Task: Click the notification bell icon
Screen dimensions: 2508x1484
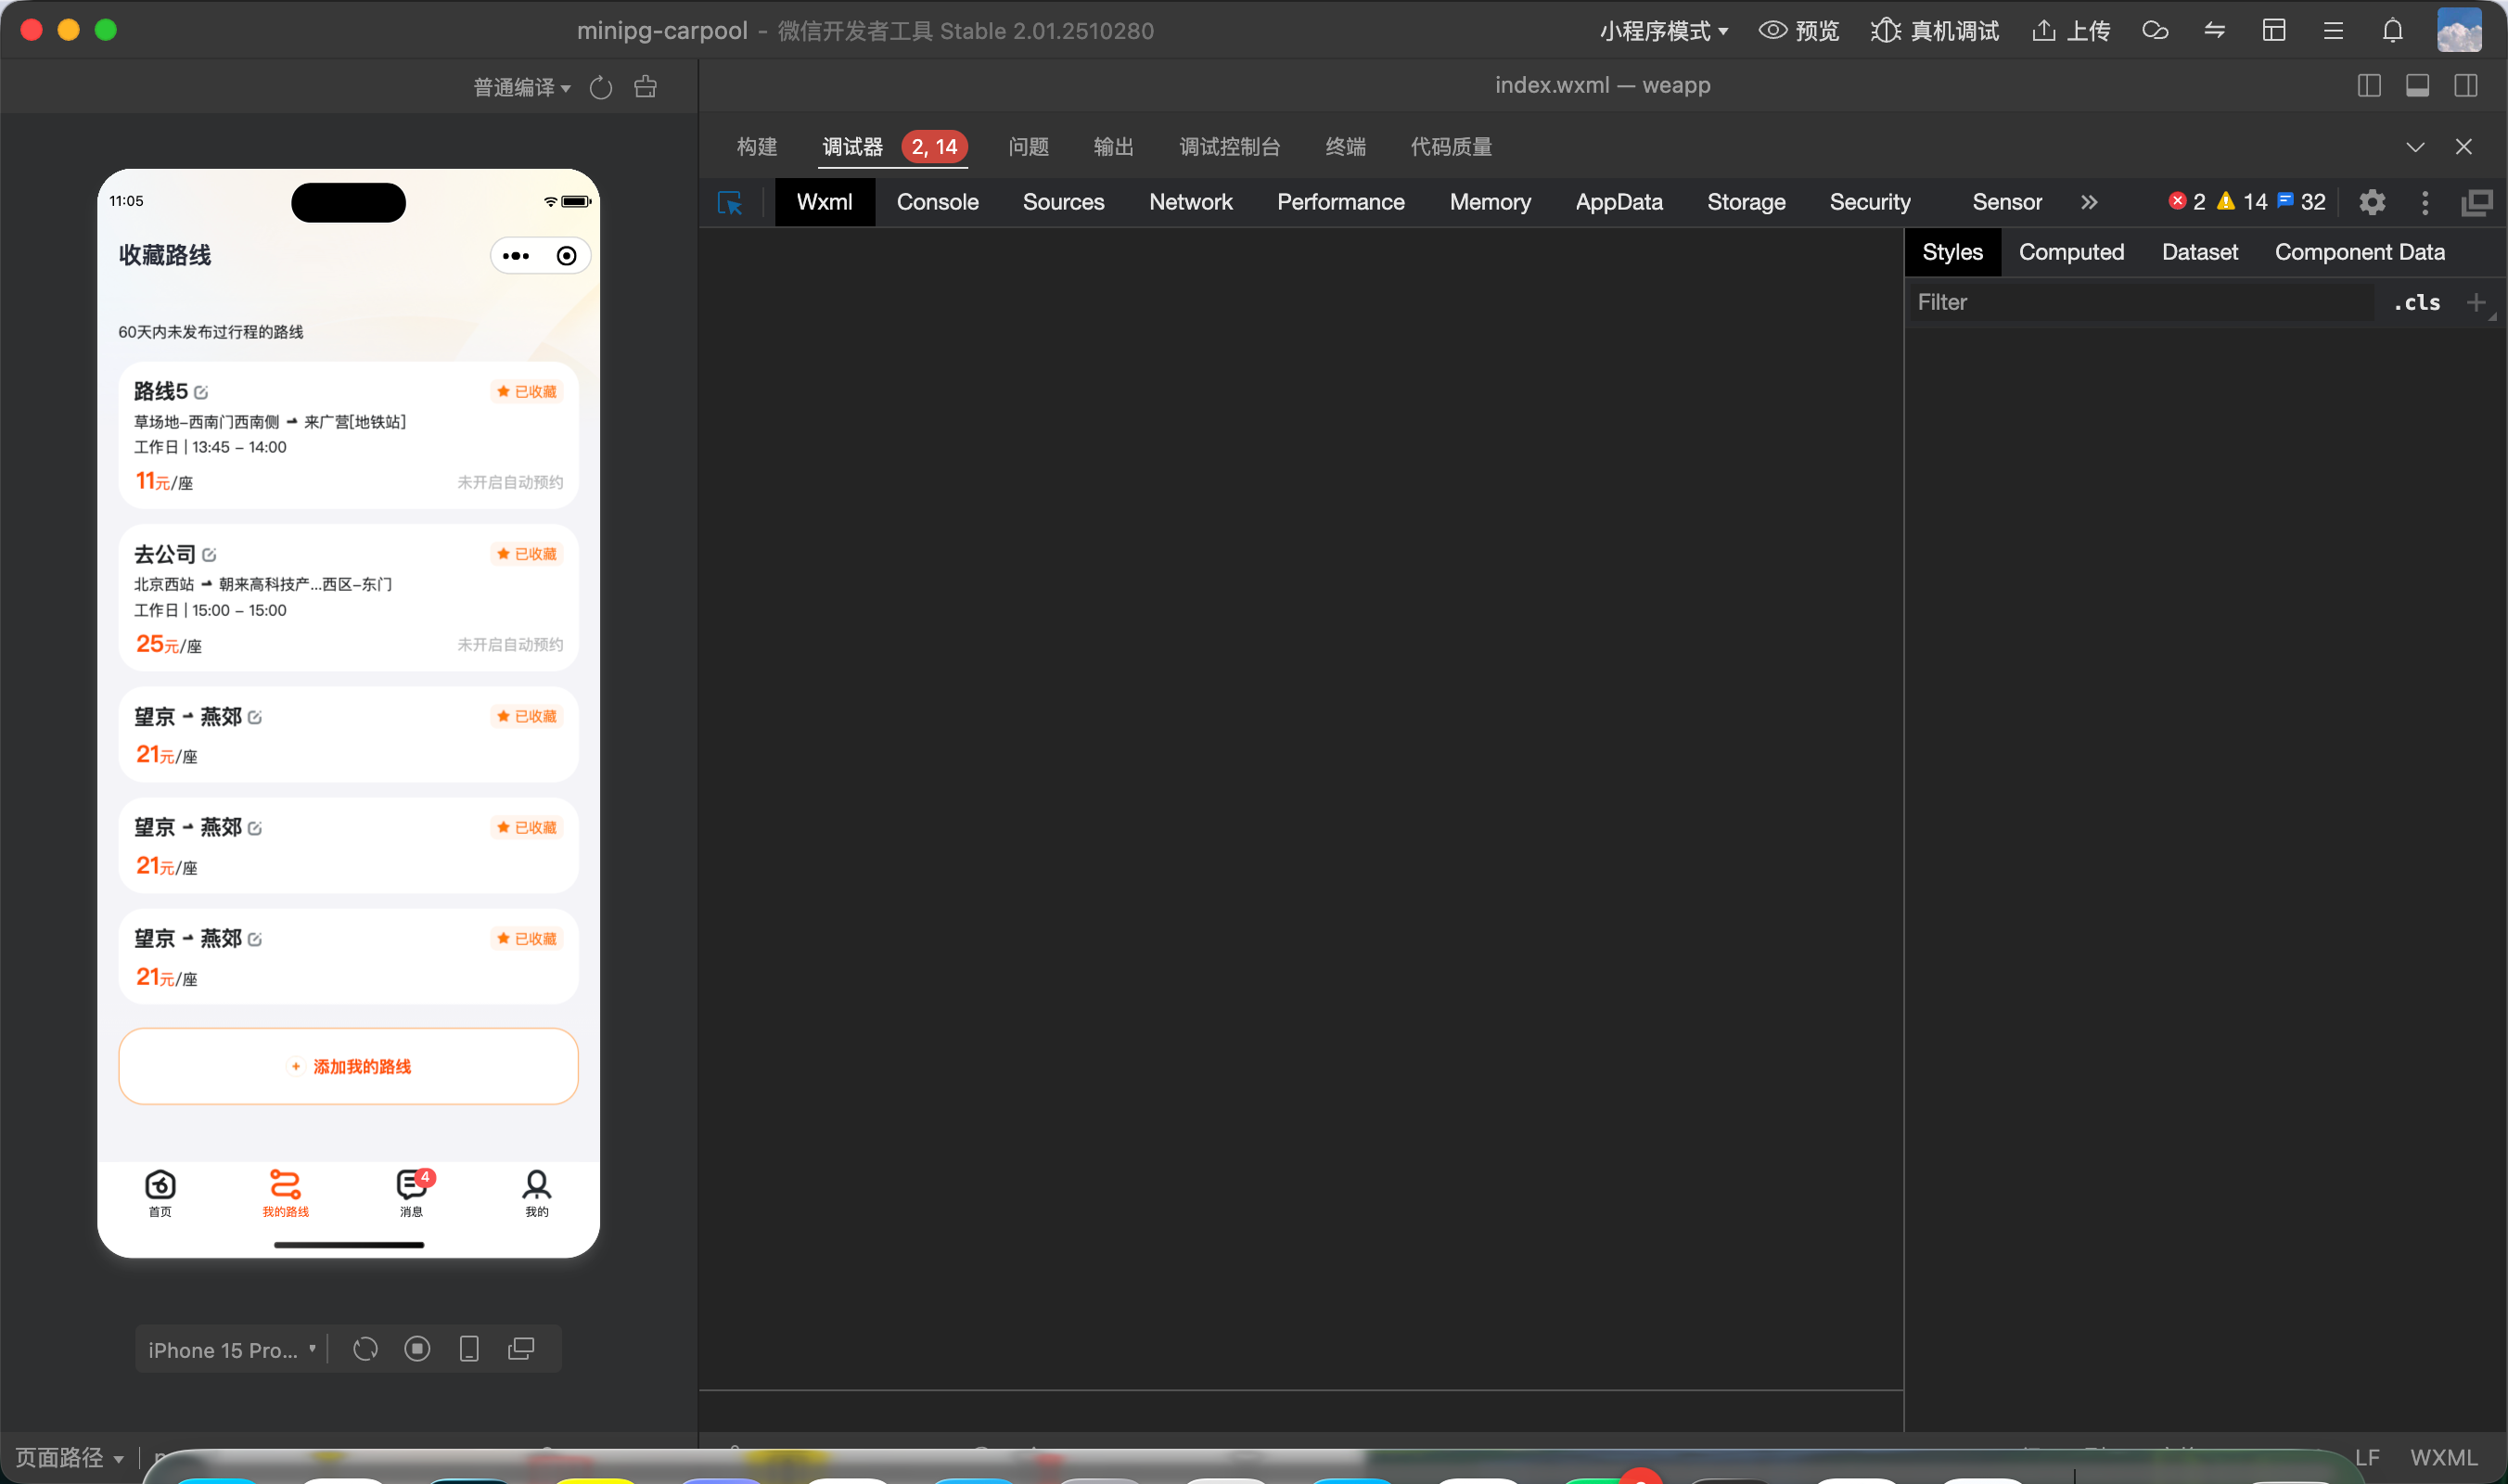Action: pyautogui.click(x=2392, y=31)
